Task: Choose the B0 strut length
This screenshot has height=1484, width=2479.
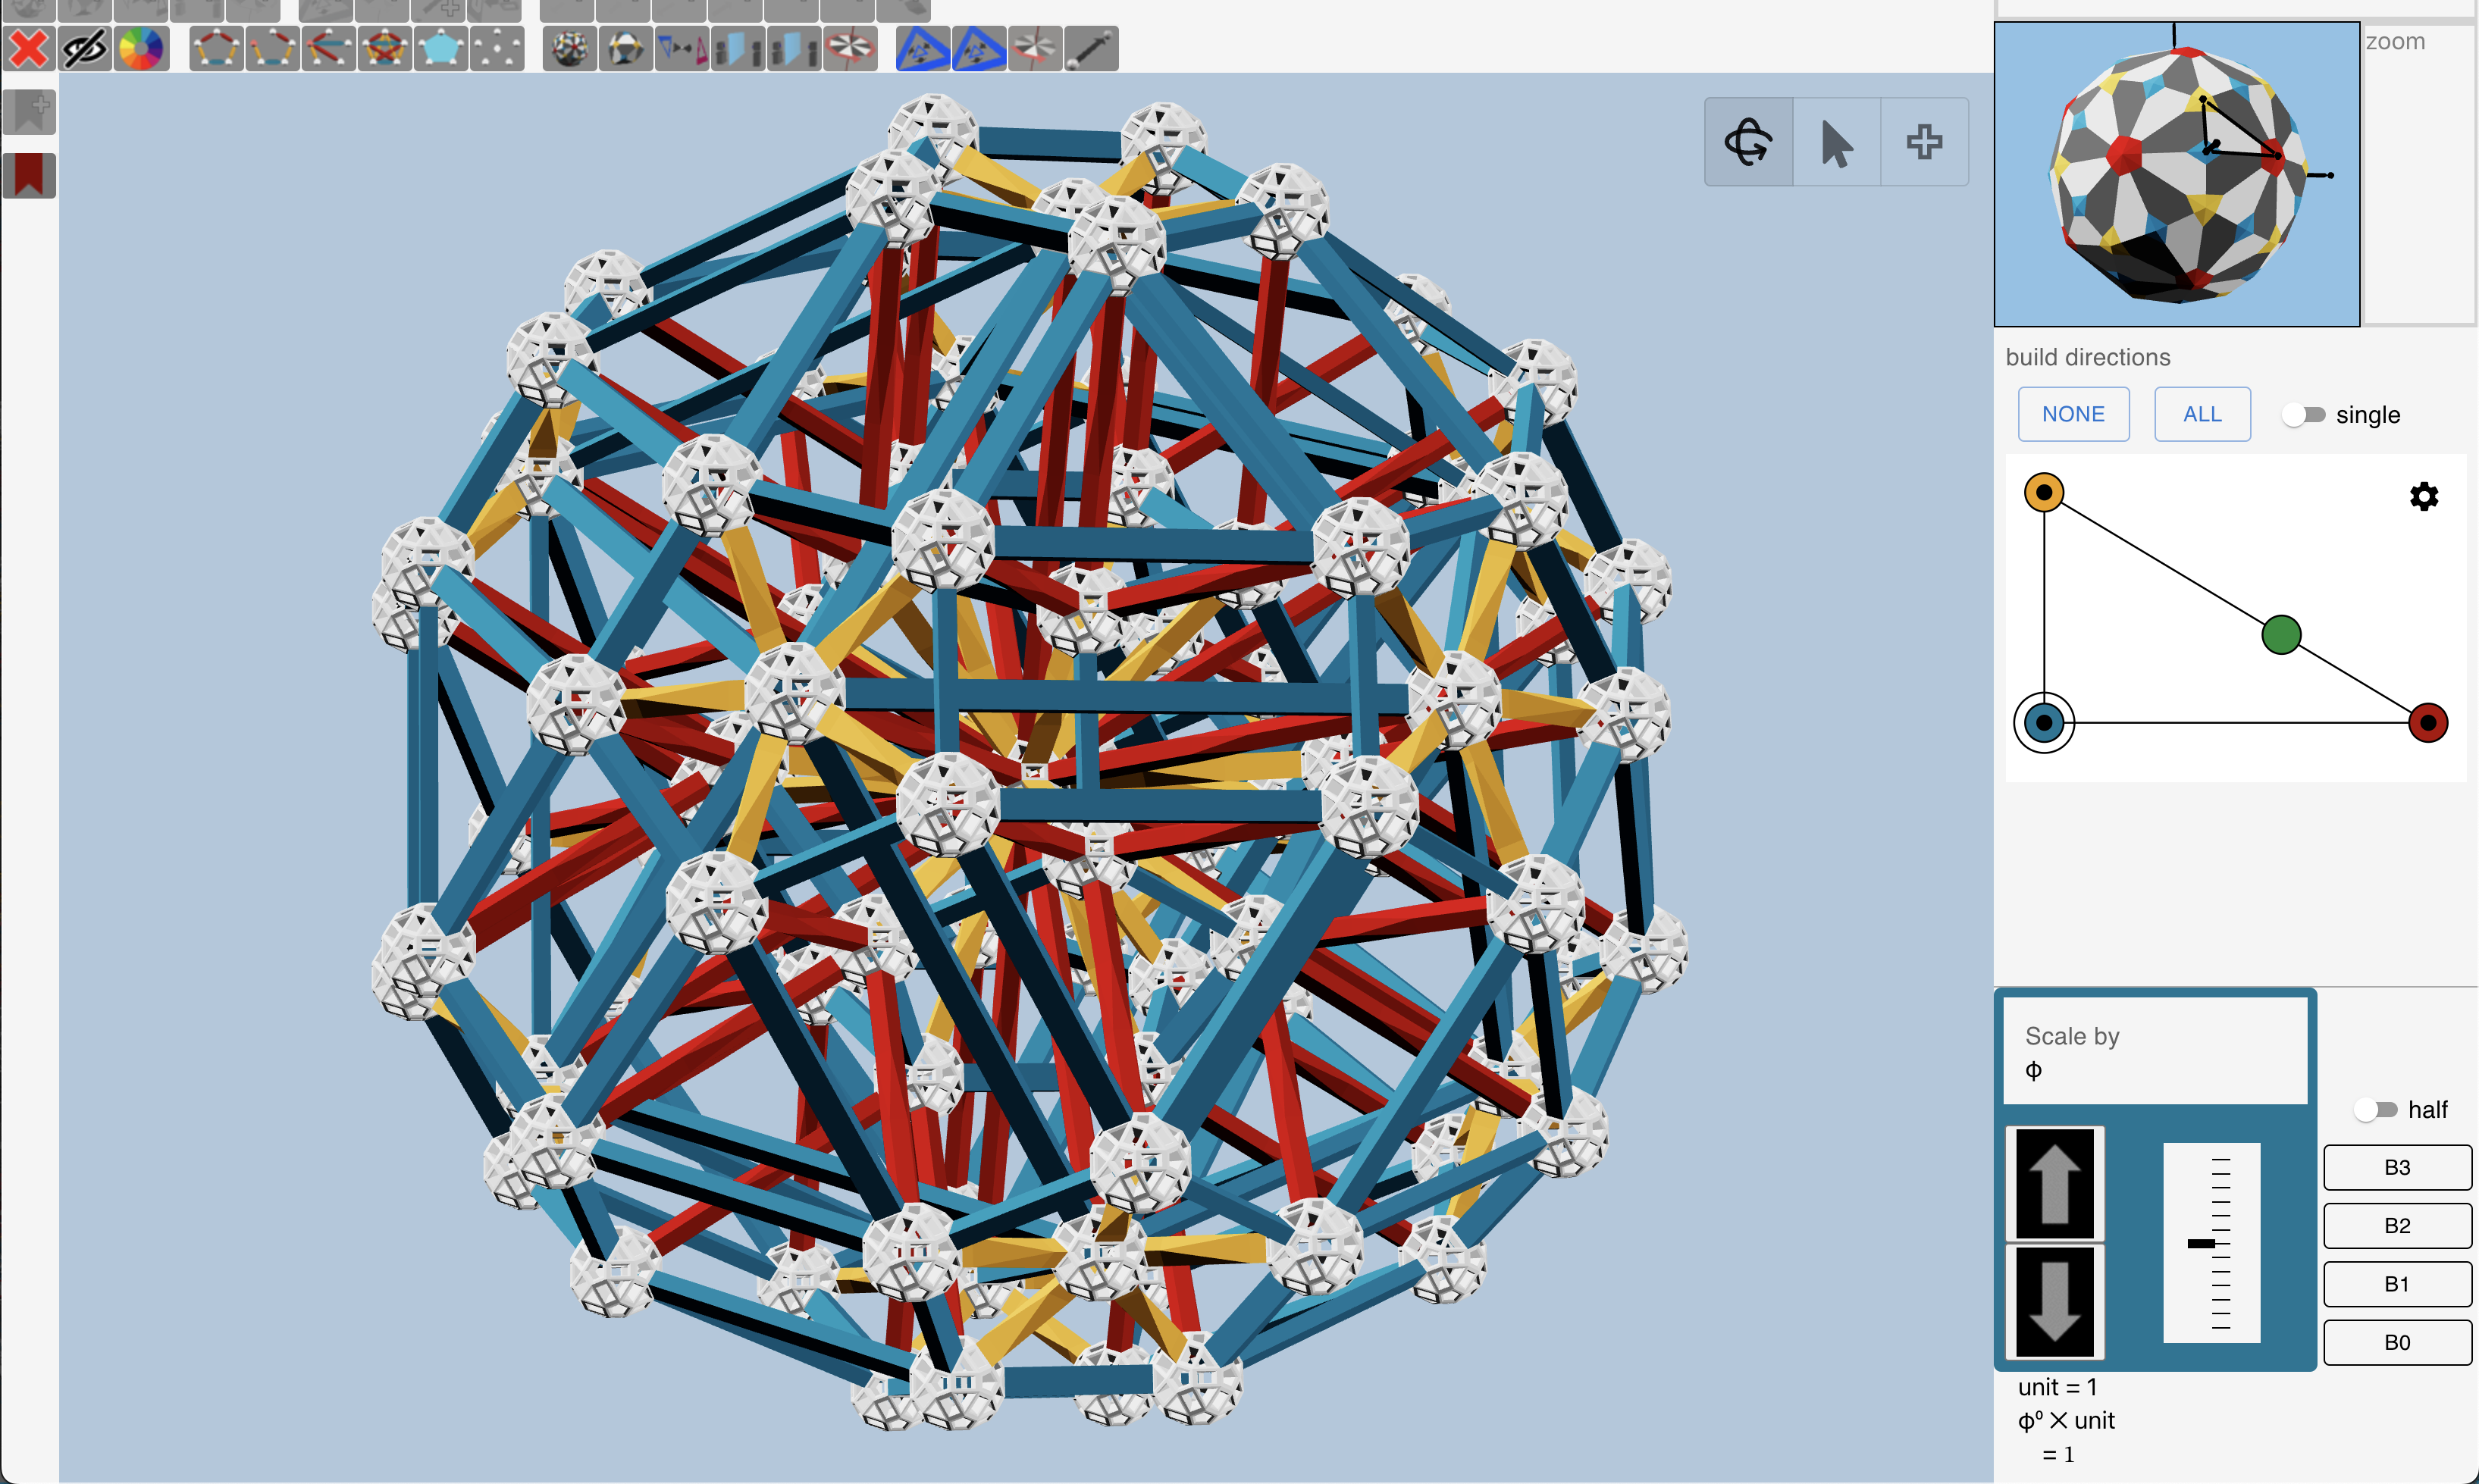Action: click(2397, 1342)
